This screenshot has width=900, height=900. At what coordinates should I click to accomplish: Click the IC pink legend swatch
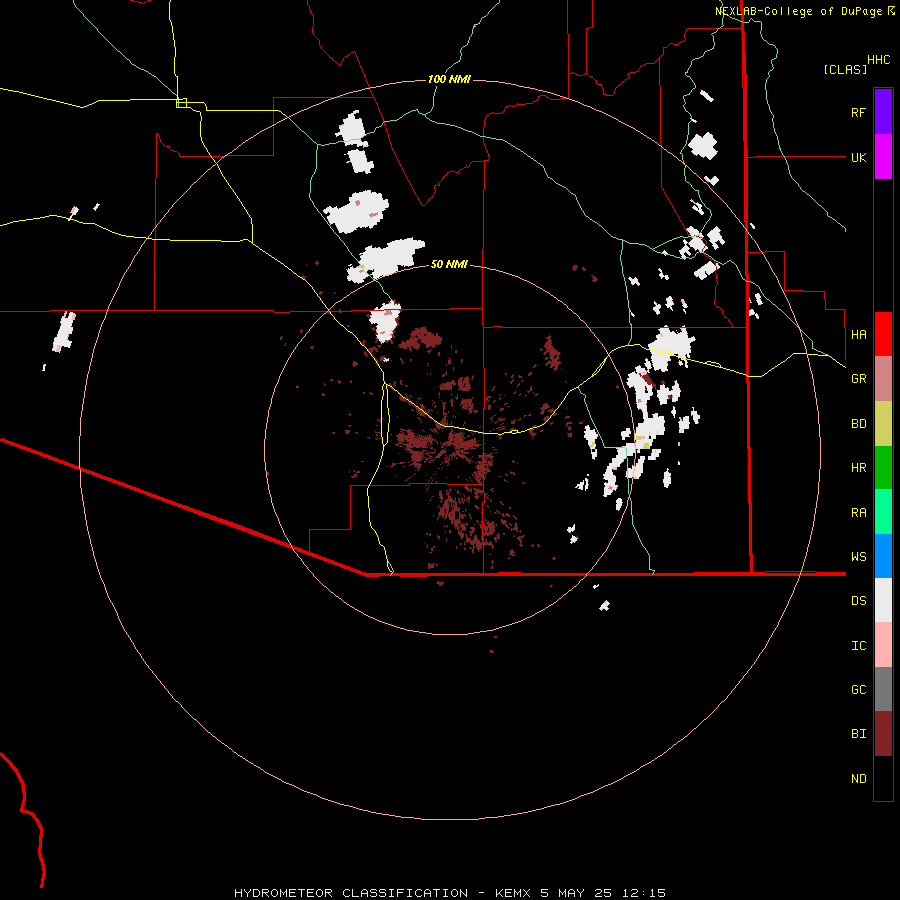(x=883, y=645)
